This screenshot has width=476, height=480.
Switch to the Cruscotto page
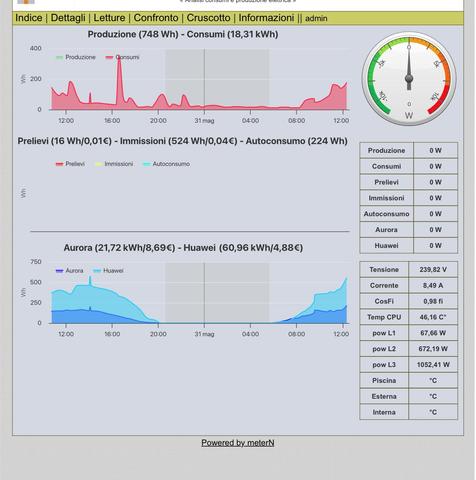[x=208, y=18]
